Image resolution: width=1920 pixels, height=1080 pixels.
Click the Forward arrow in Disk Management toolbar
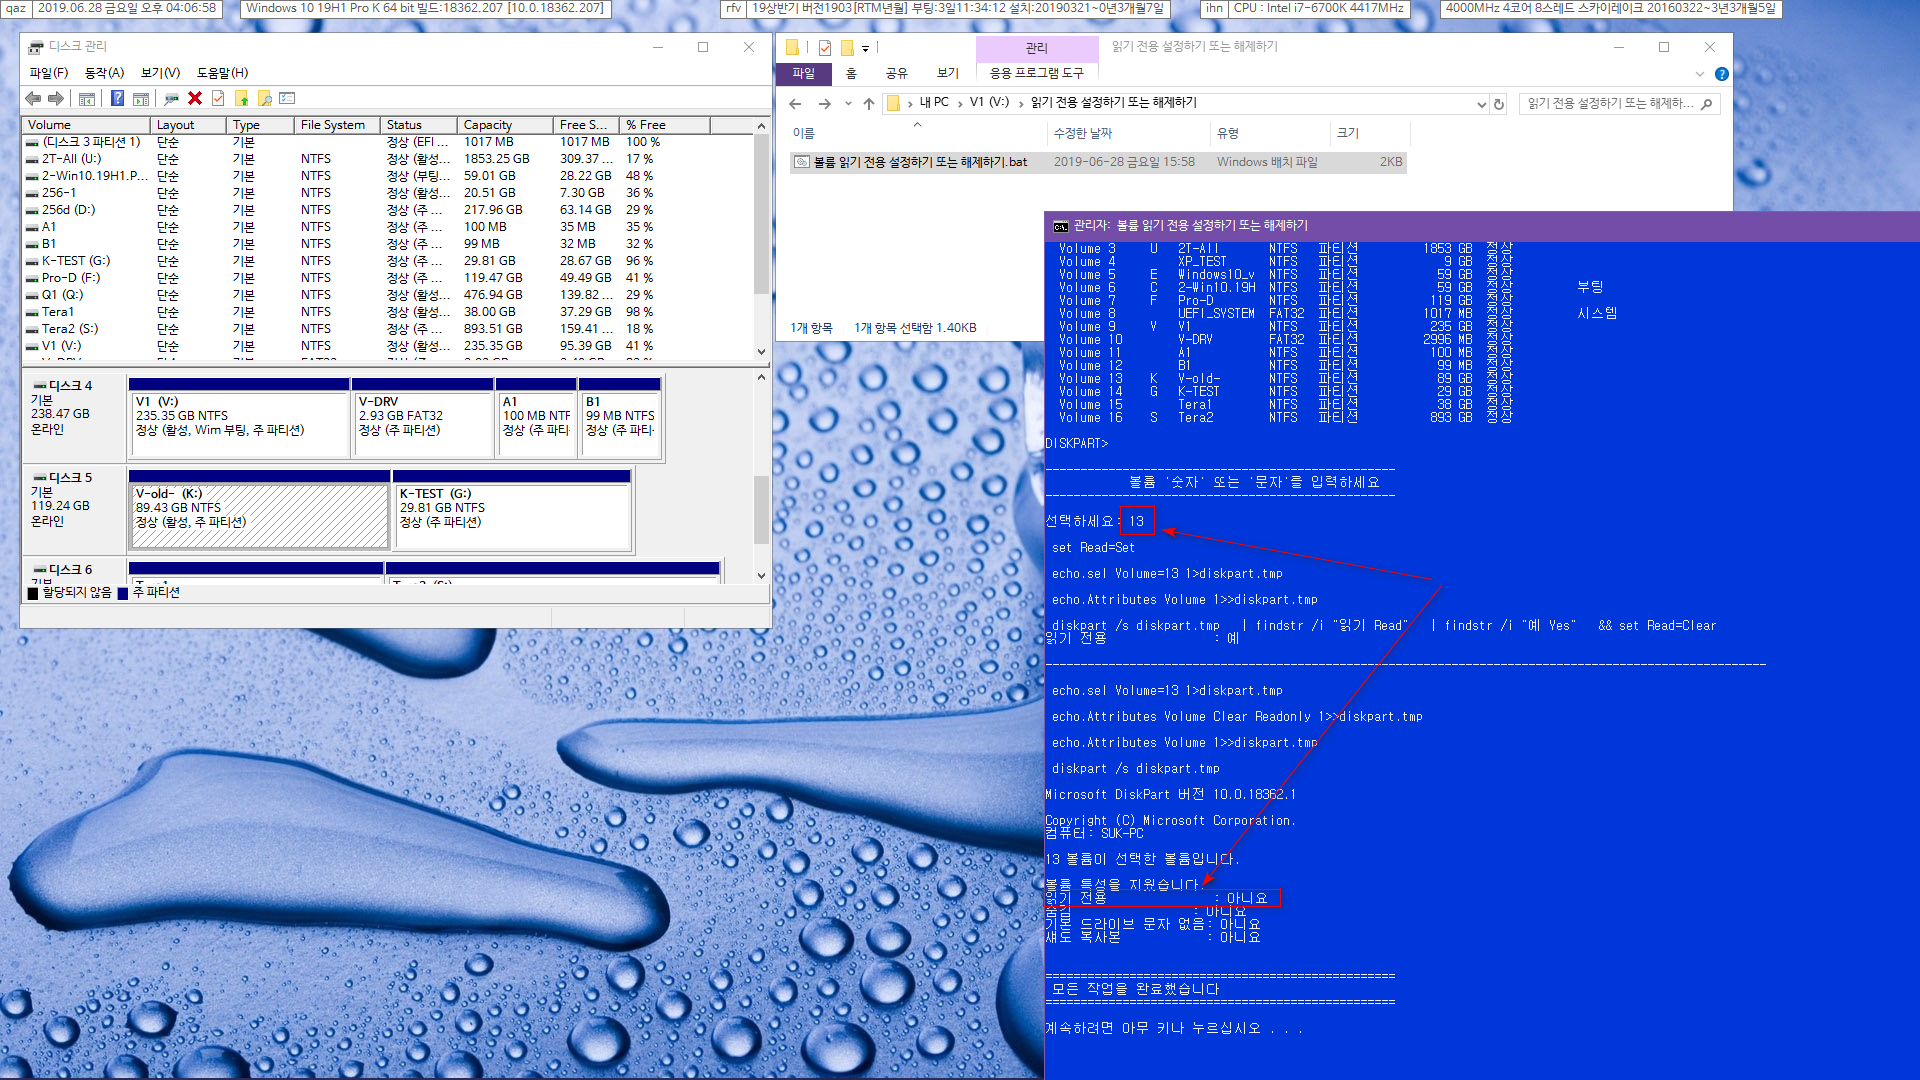tap(56, 98)
